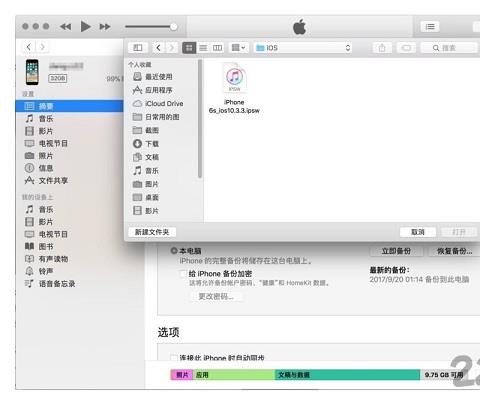Skip to next track with fast-forward icon
This screenshot has width=480, height=404.
tap(105, 27)
